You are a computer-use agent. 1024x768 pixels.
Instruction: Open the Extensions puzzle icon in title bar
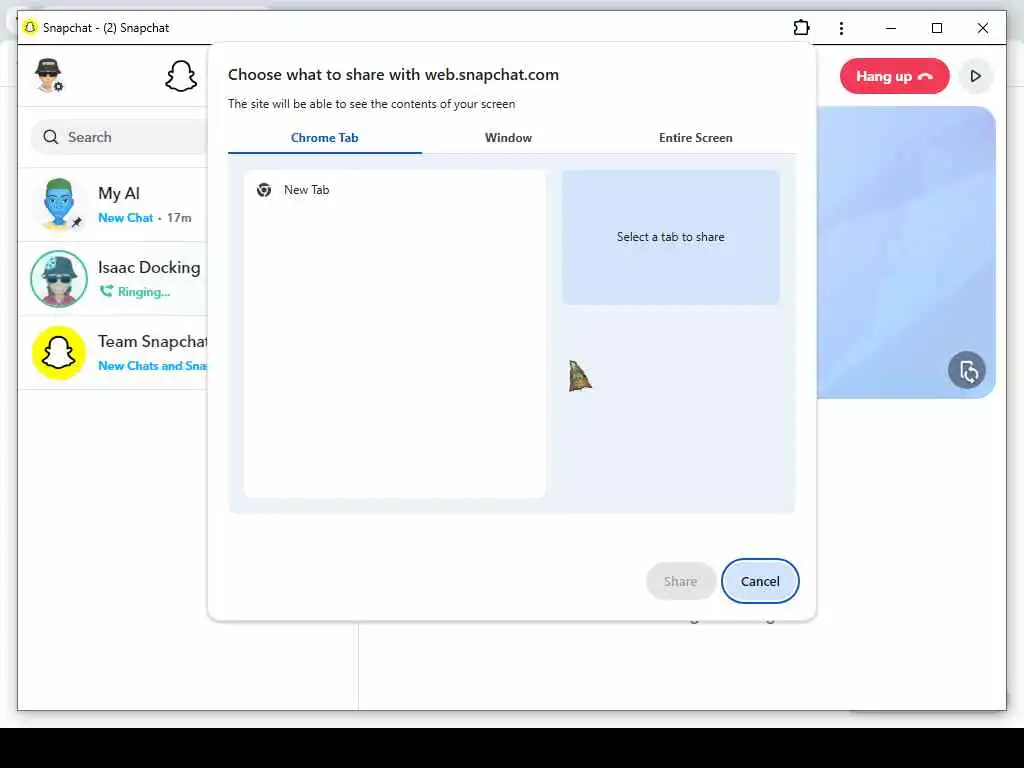coord(801,27)
